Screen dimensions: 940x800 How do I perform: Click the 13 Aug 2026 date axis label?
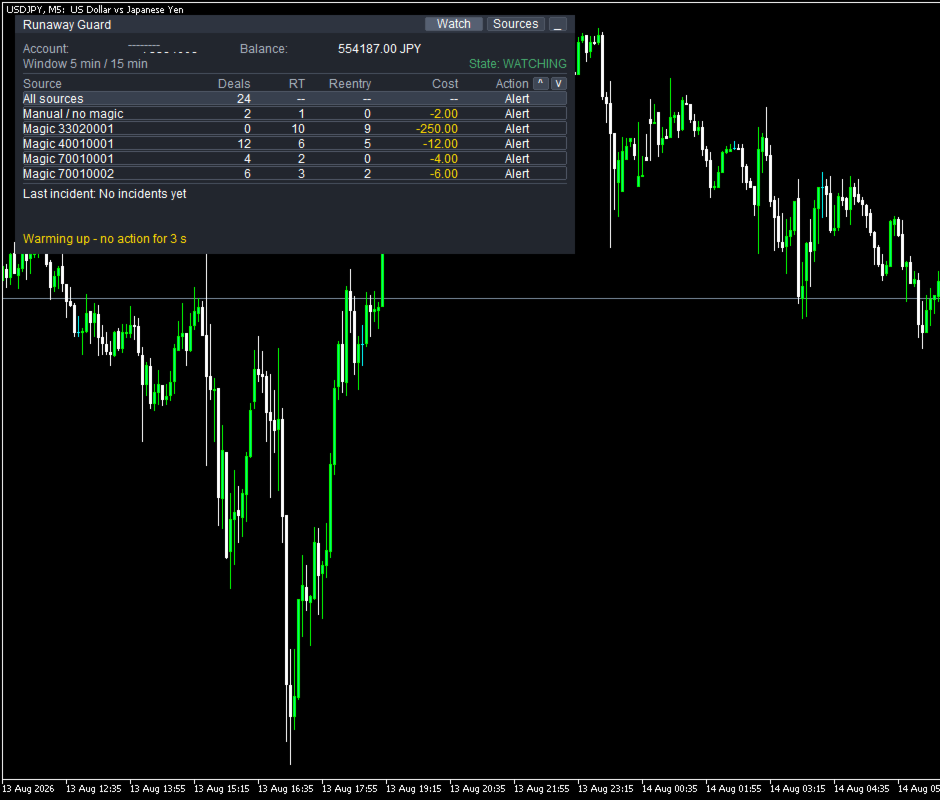click(28, 789)
